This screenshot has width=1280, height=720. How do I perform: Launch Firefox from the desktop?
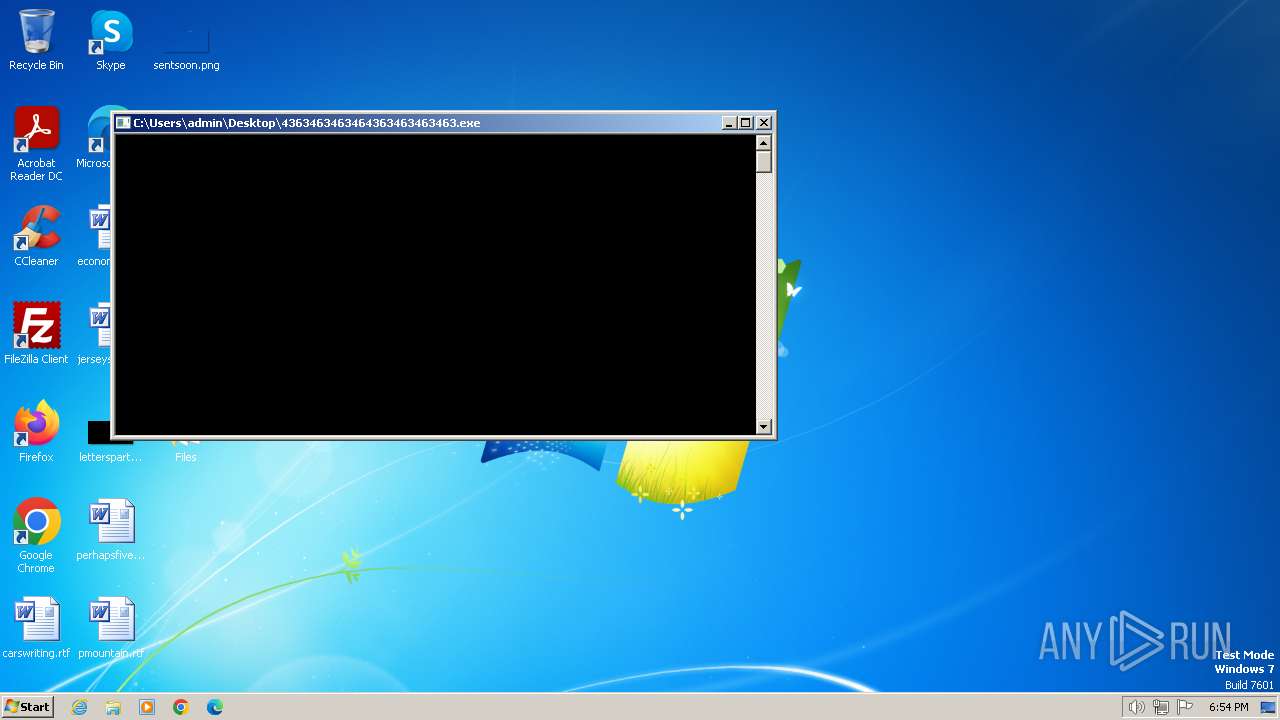click(36, 432)
